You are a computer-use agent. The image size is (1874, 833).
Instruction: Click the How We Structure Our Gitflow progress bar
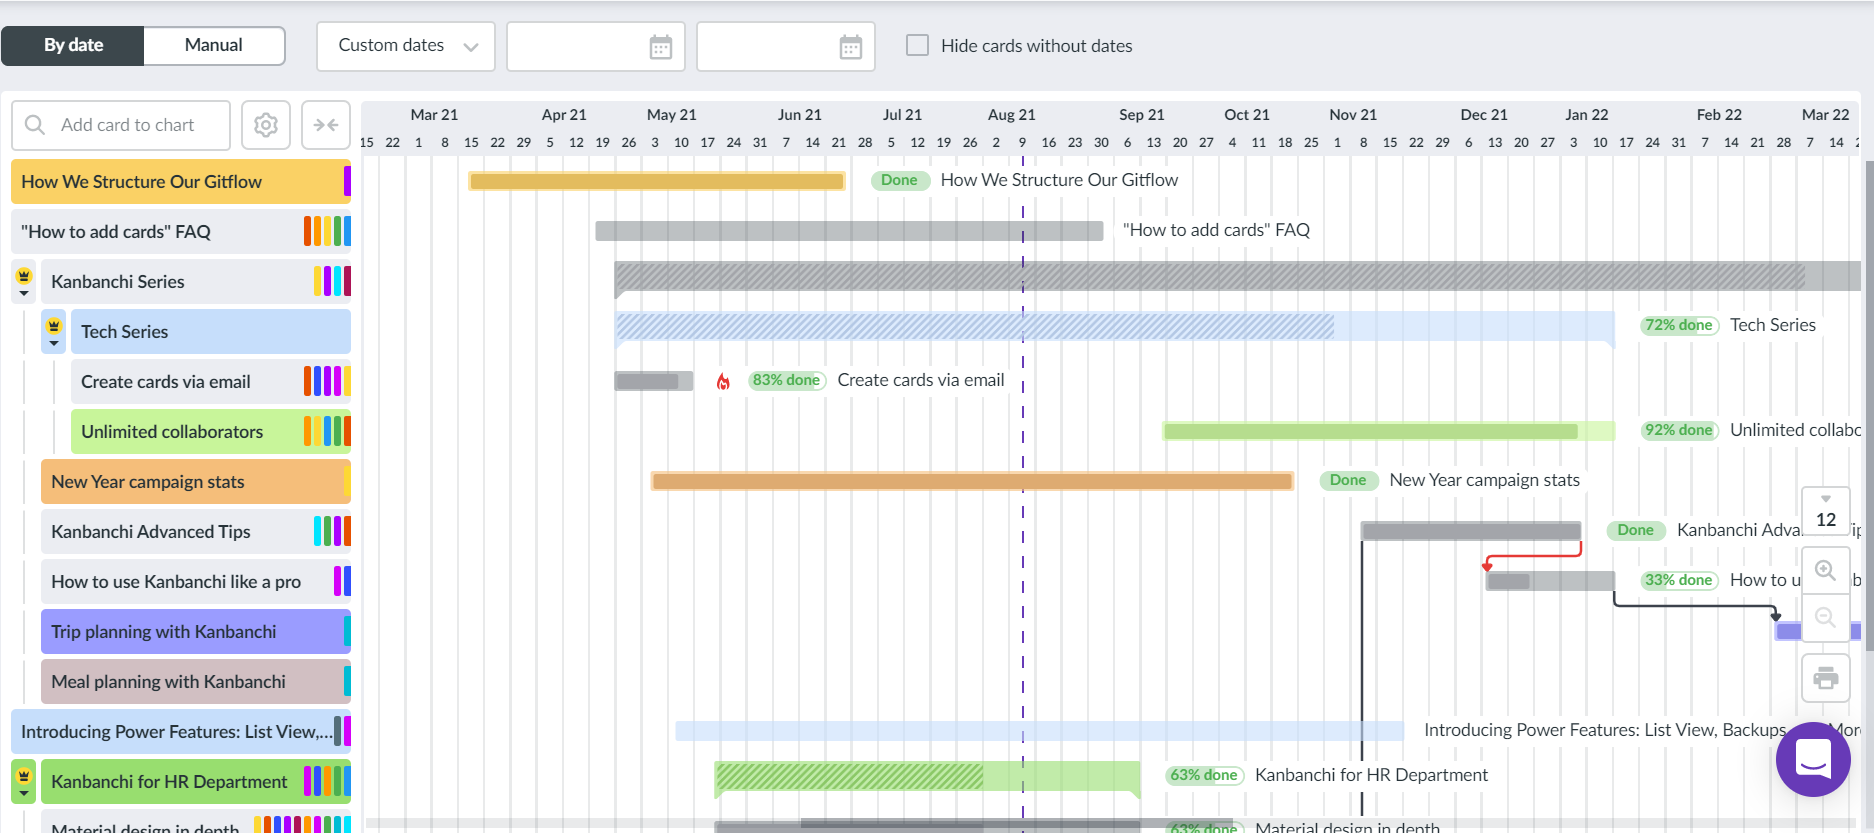coord(656,181)
